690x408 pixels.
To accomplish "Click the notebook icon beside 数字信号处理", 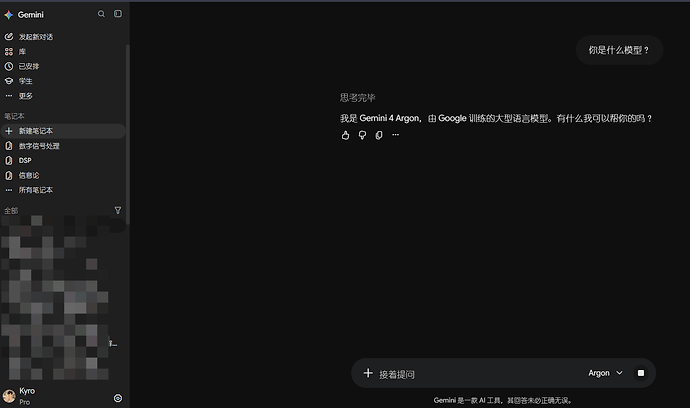I will click(9, 146).
